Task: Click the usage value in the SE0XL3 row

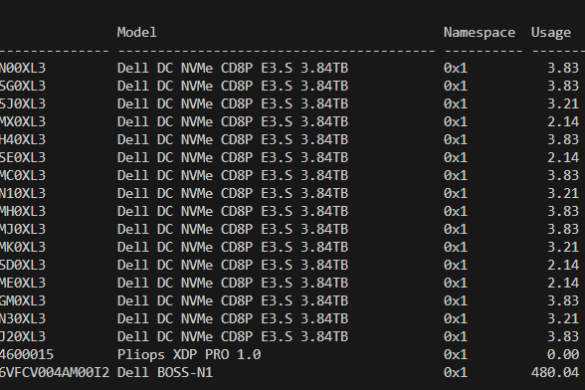Action: [563, 157]
